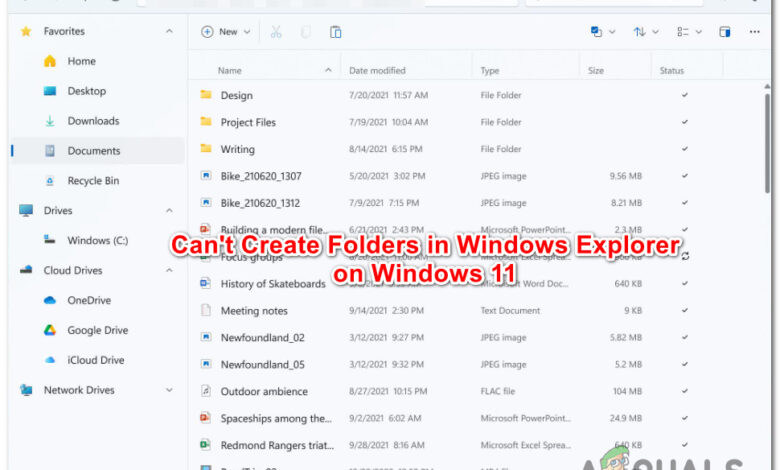Open the View layout options icon
780x470 pixels.
coord(682,32)
